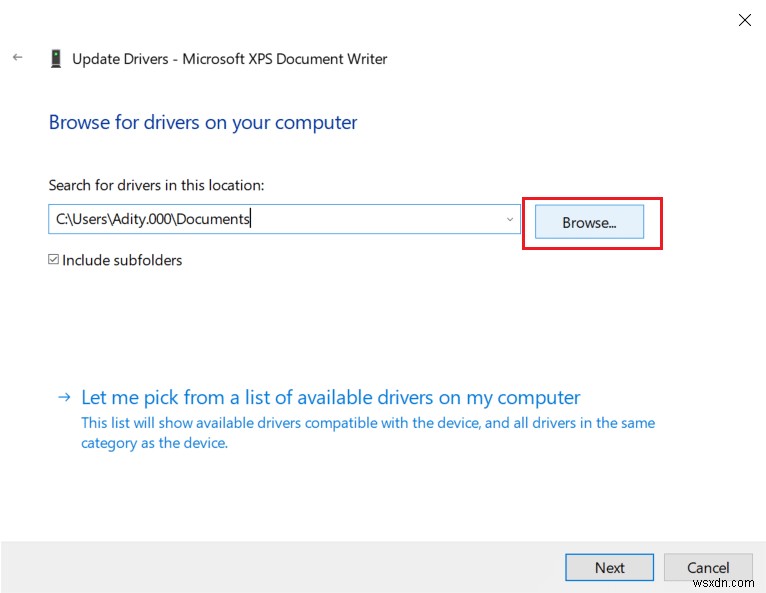Click 'Search for drivers in this location:' label
The width and height of the screenshot is (766, 593).
pyautogui.click(x=156, y=185)
